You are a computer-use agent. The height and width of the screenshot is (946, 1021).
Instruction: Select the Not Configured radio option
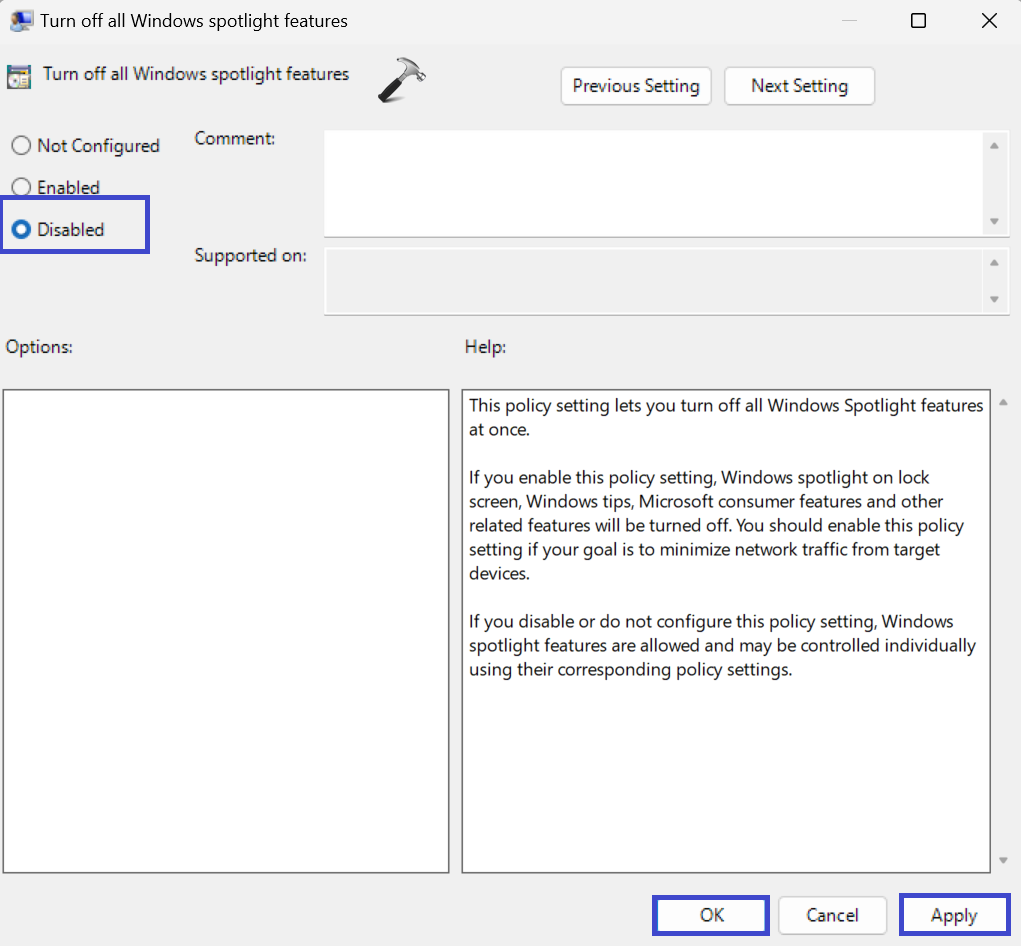pos(21,146)
